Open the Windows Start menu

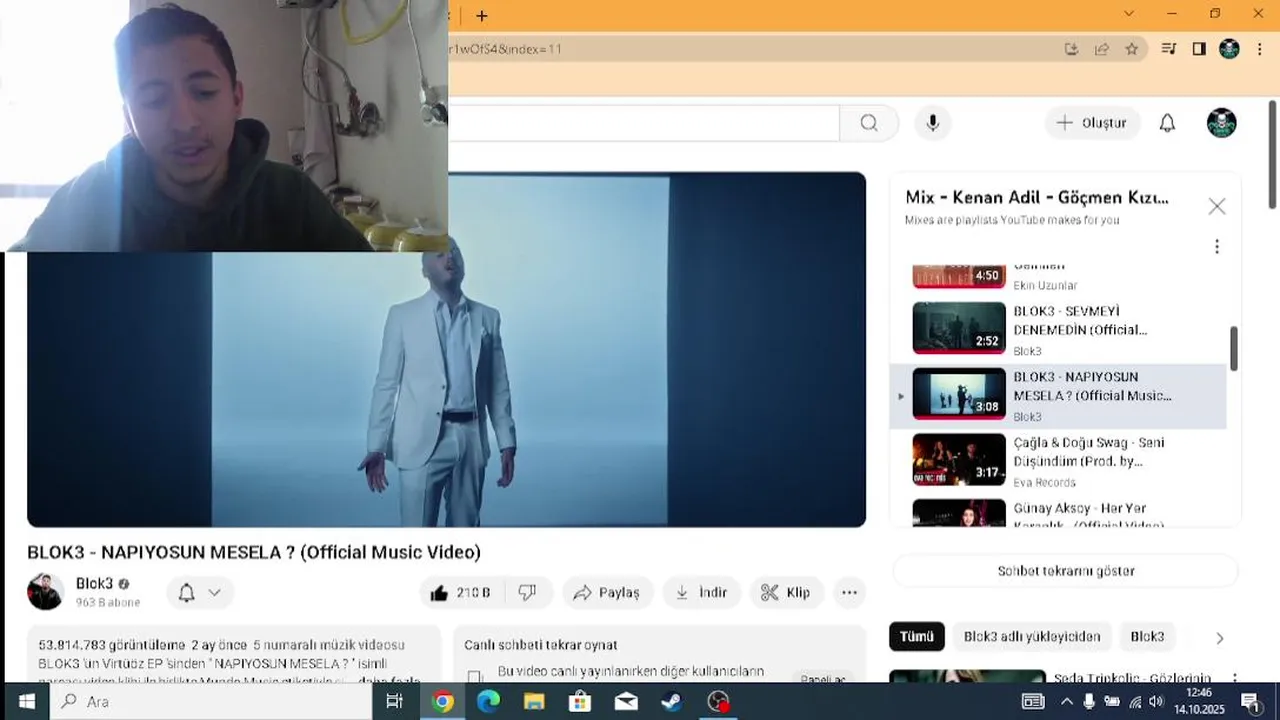[26, 701]
